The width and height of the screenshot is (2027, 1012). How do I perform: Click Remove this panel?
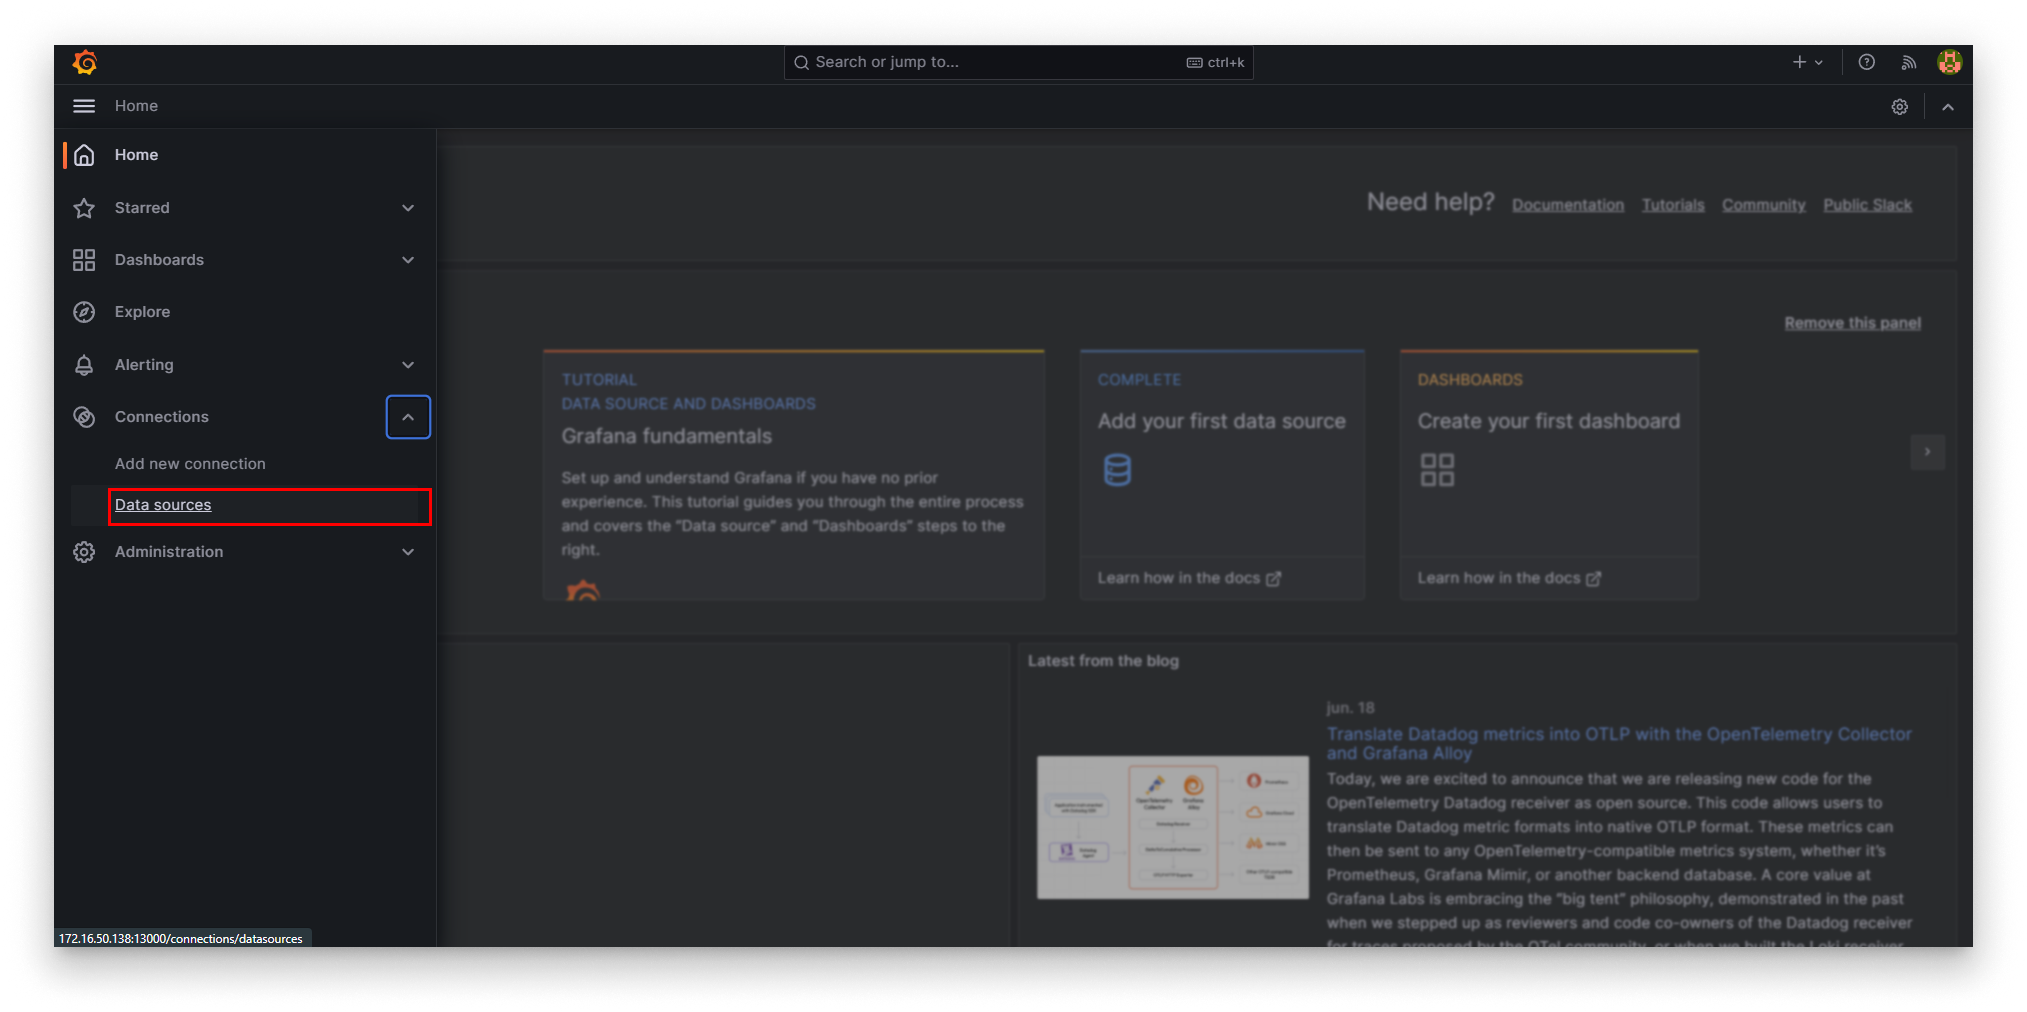(x=1852, y=322)
